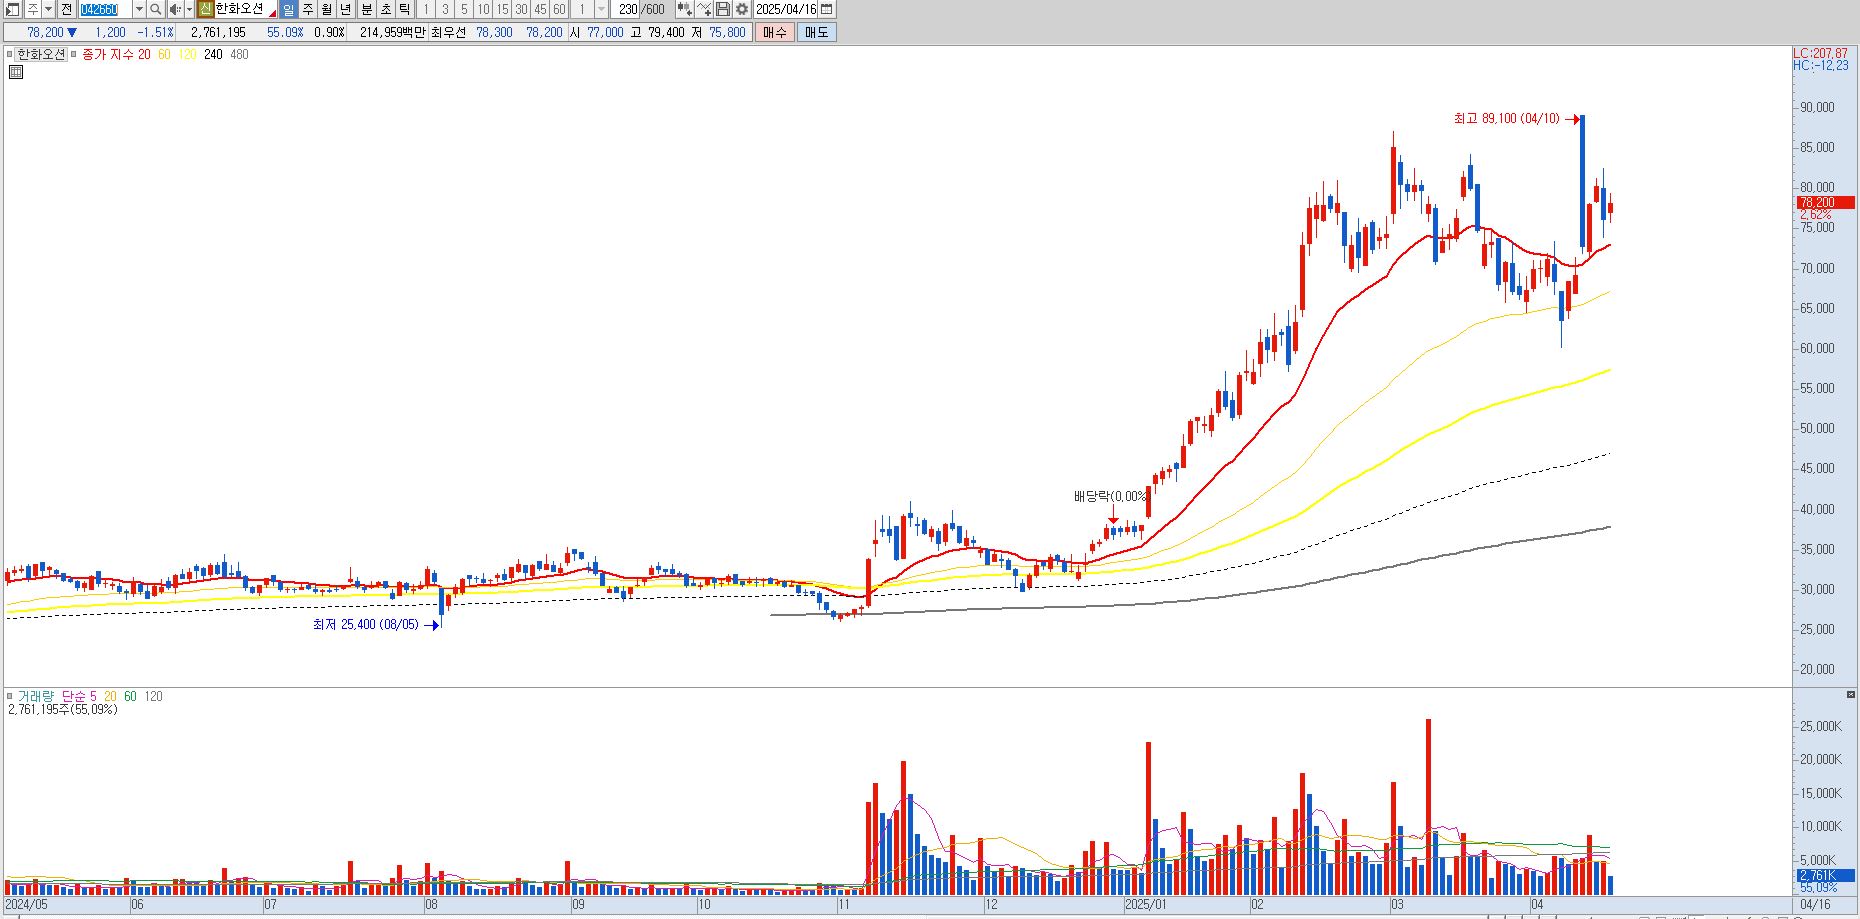Click the volume panel collapse corner button
The image size is (1860, 919).
coord(1851,694)
